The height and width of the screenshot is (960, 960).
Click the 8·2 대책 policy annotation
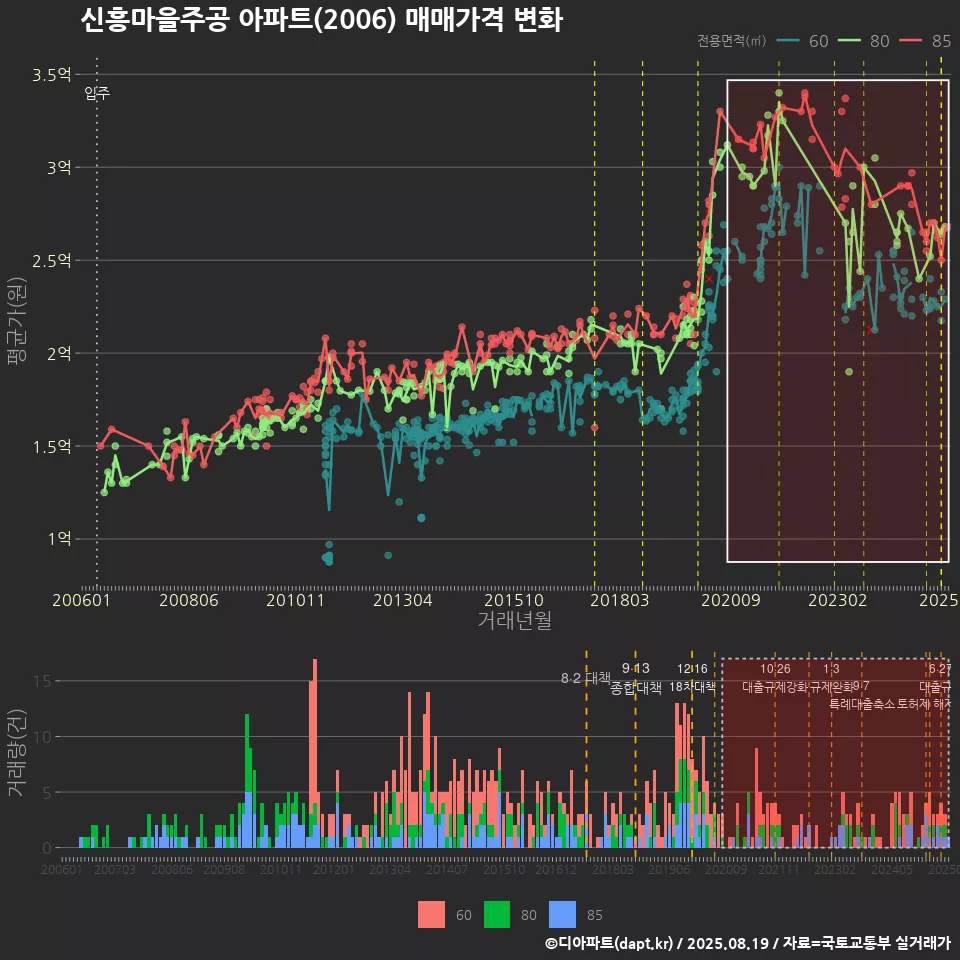[x=585, y=678]
